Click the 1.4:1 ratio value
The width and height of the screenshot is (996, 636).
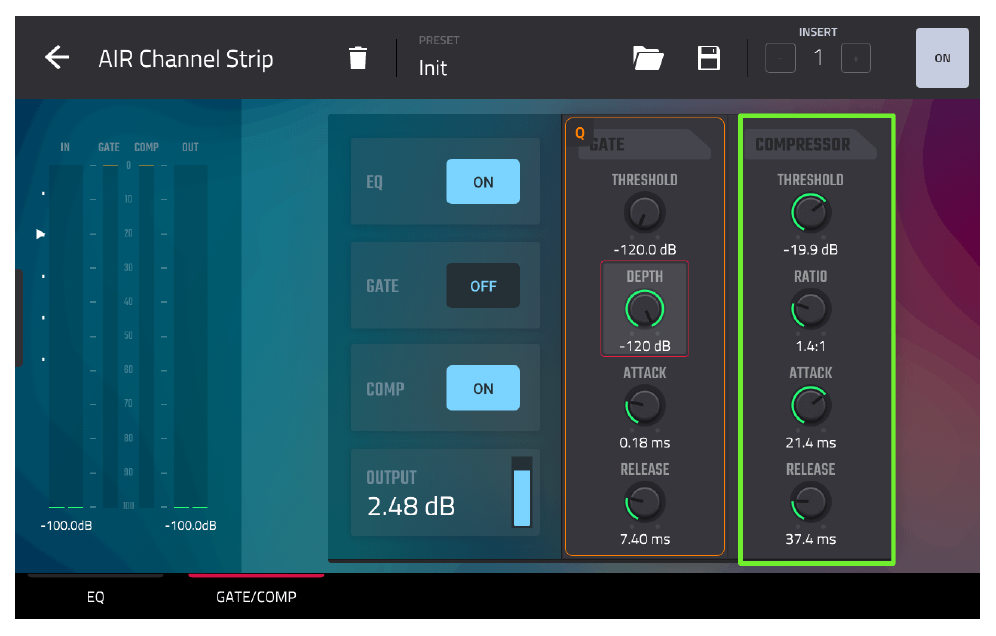pyautogui.click(x=811, y=346)
